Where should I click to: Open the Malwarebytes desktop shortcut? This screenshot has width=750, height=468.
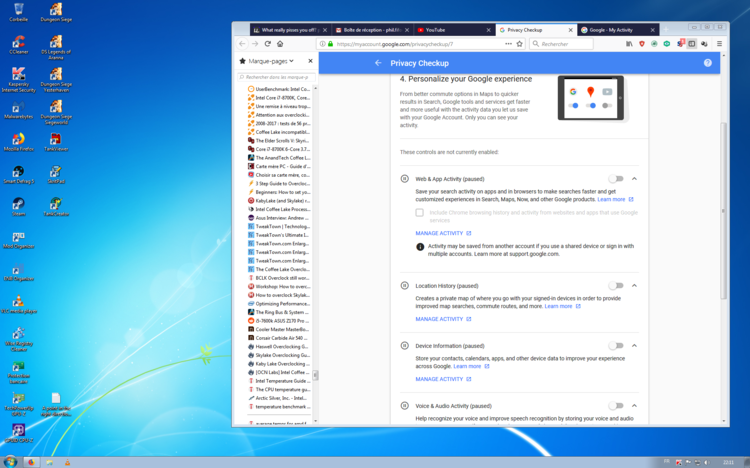[19, 111]
